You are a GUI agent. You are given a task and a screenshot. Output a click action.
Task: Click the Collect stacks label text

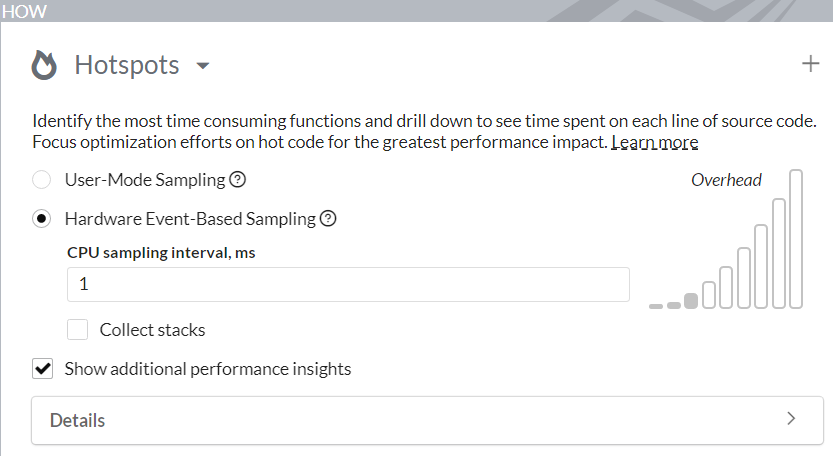pyautogui.click(x=152, y=330)
